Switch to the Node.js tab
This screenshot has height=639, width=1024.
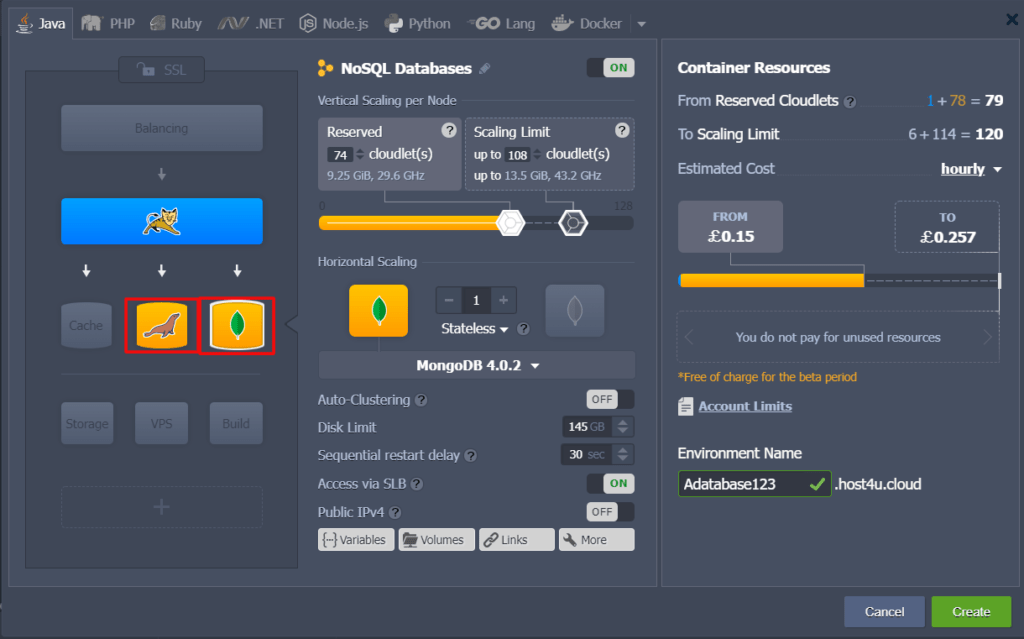(x=334, y=24)
